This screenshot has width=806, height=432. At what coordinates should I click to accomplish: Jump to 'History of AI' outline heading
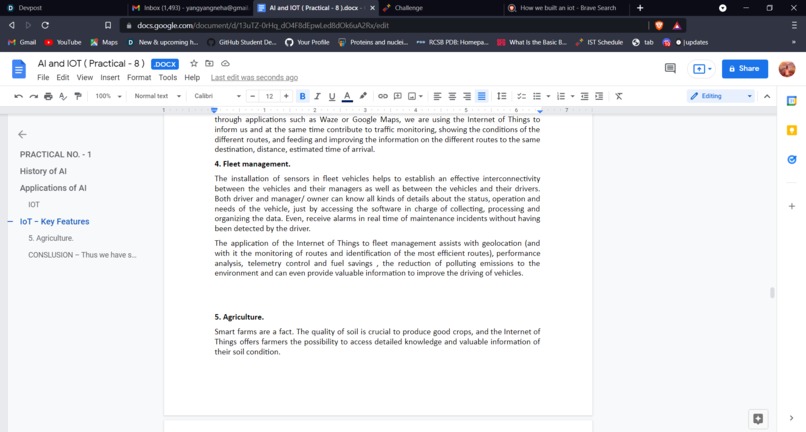(43, 171)
